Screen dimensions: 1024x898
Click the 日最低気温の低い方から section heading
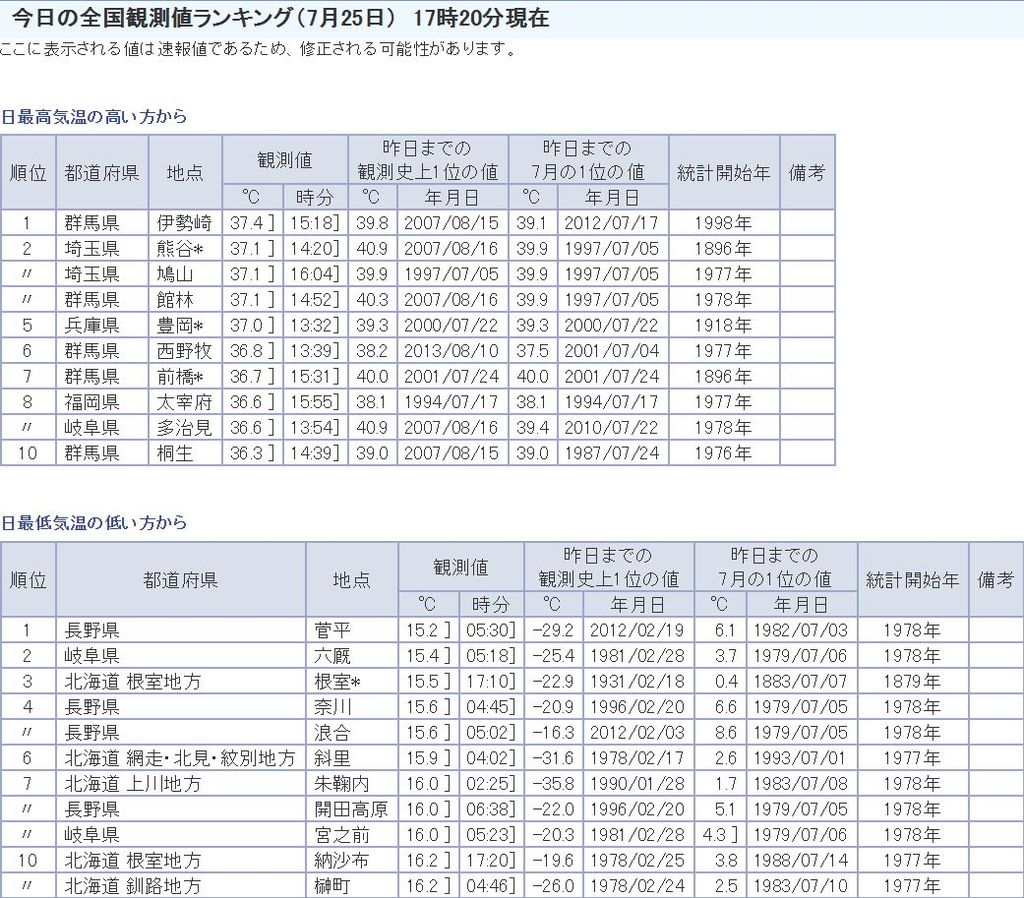[94, 523]
